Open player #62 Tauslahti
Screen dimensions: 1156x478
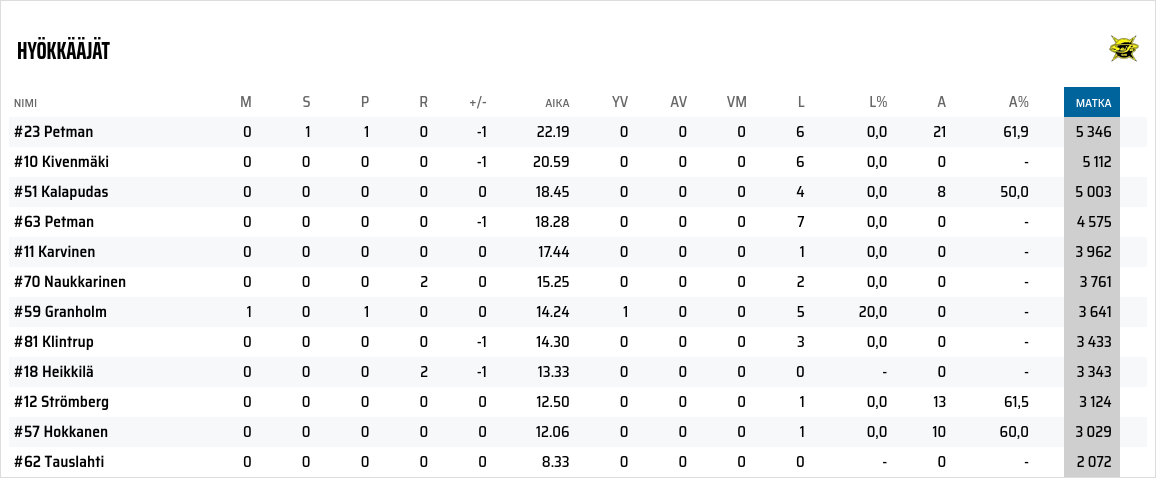click(x=59, y=462)
